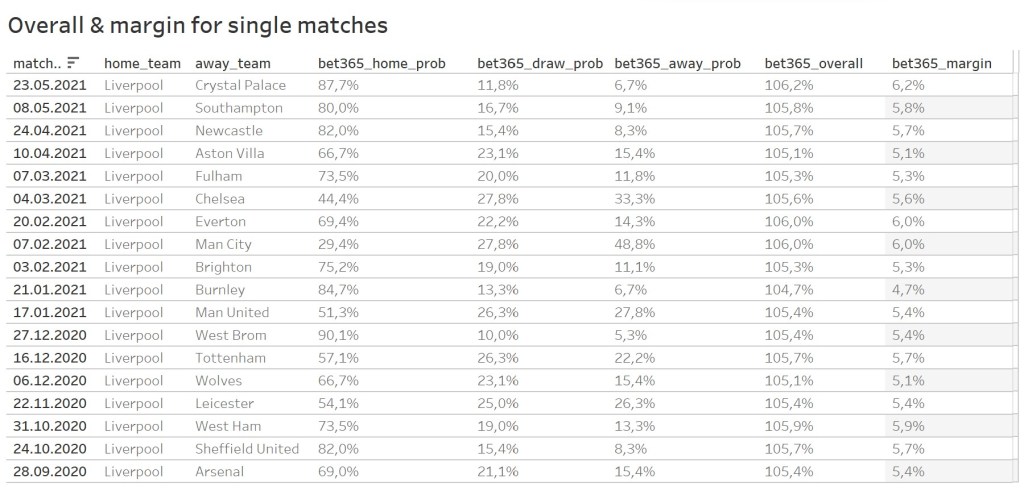1024x491 pixels.
Task: Click the away_team column header
Action: click(x=232, y=63)
